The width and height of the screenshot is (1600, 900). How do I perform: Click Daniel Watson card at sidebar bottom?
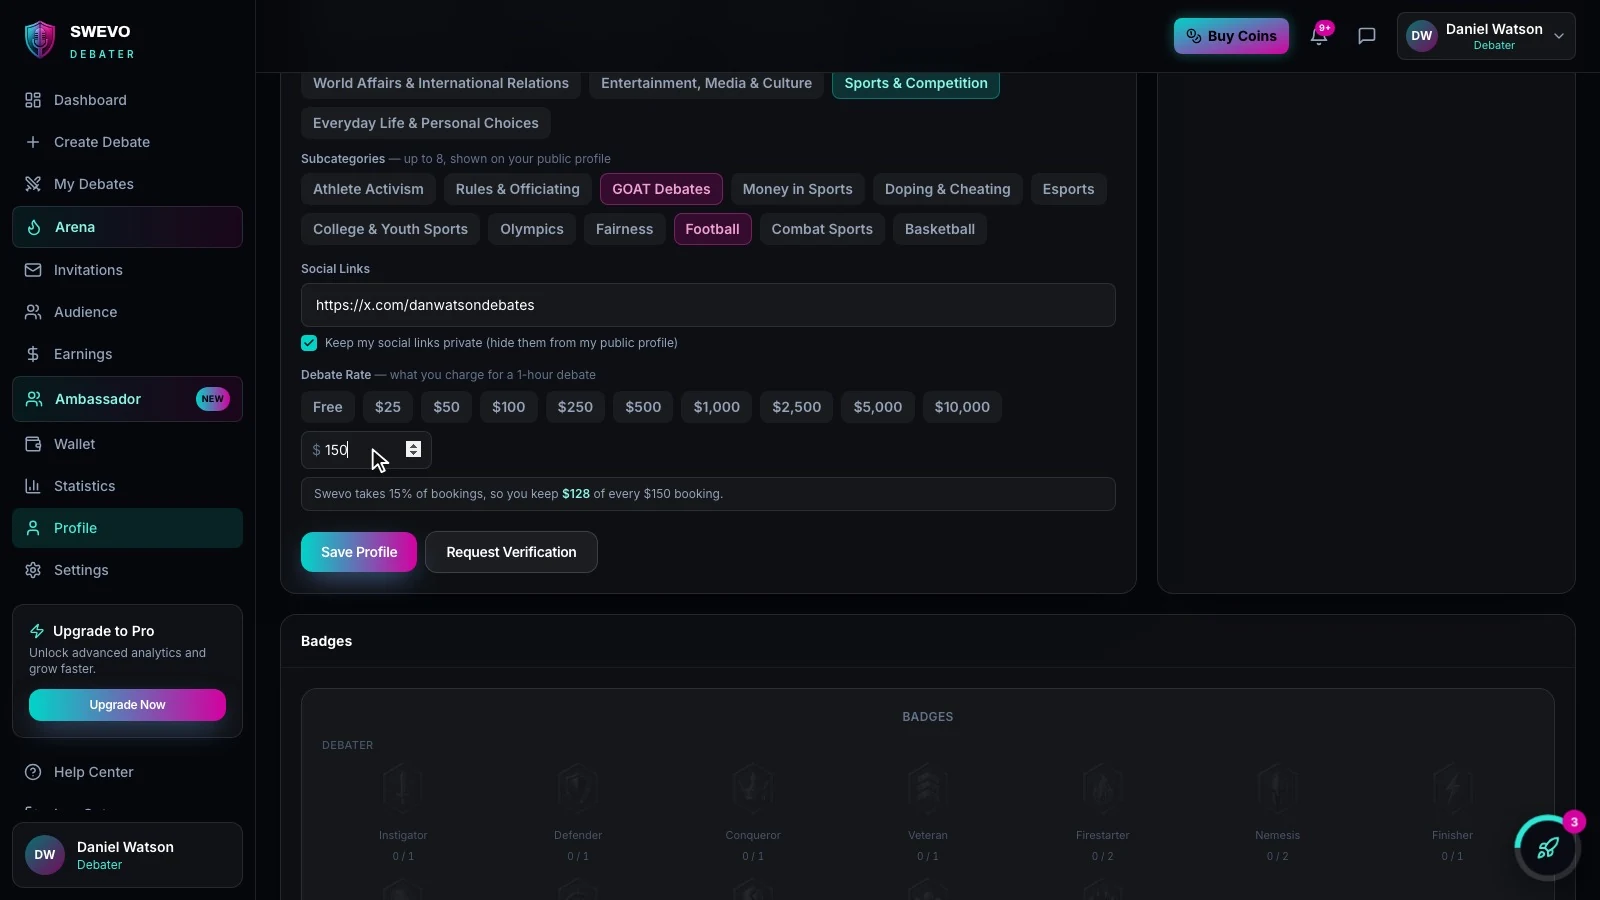click(x=127, y=855)
